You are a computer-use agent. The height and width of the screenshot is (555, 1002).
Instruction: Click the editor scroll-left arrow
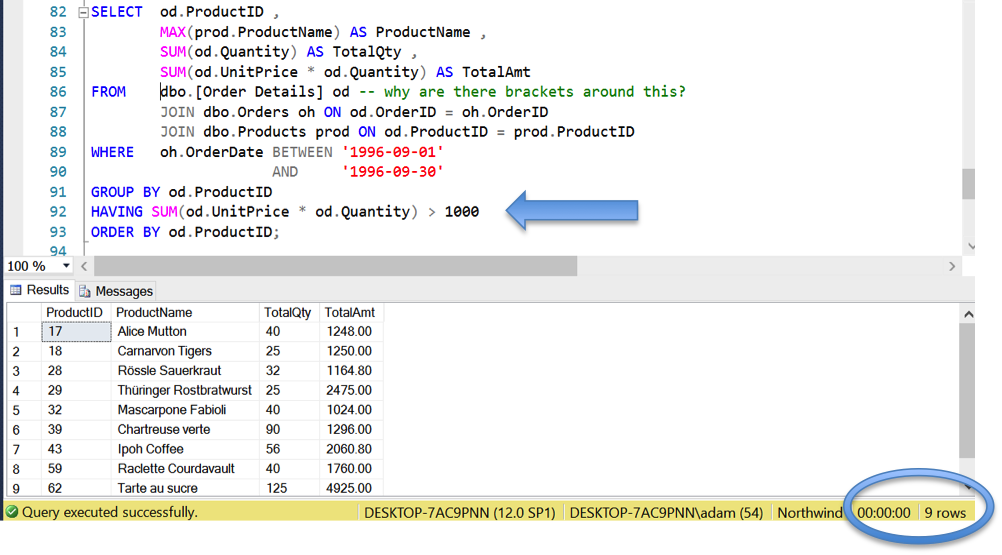tap(84, 266)
